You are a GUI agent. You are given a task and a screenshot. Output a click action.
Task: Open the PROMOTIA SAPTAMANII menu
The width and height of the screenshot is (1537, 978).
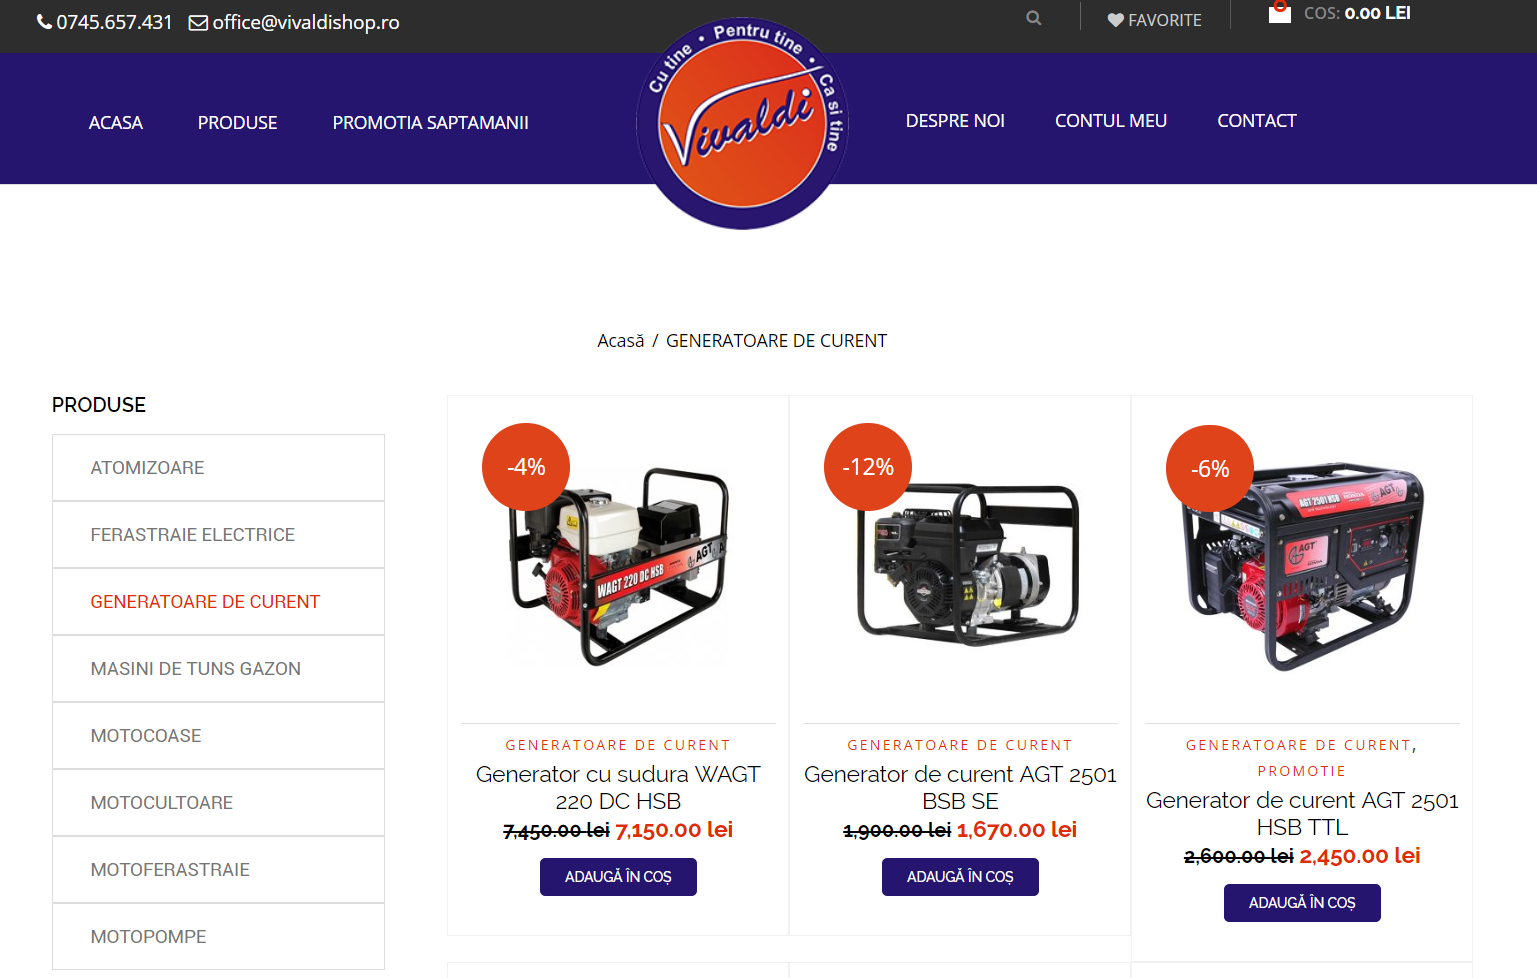(431, 122)
